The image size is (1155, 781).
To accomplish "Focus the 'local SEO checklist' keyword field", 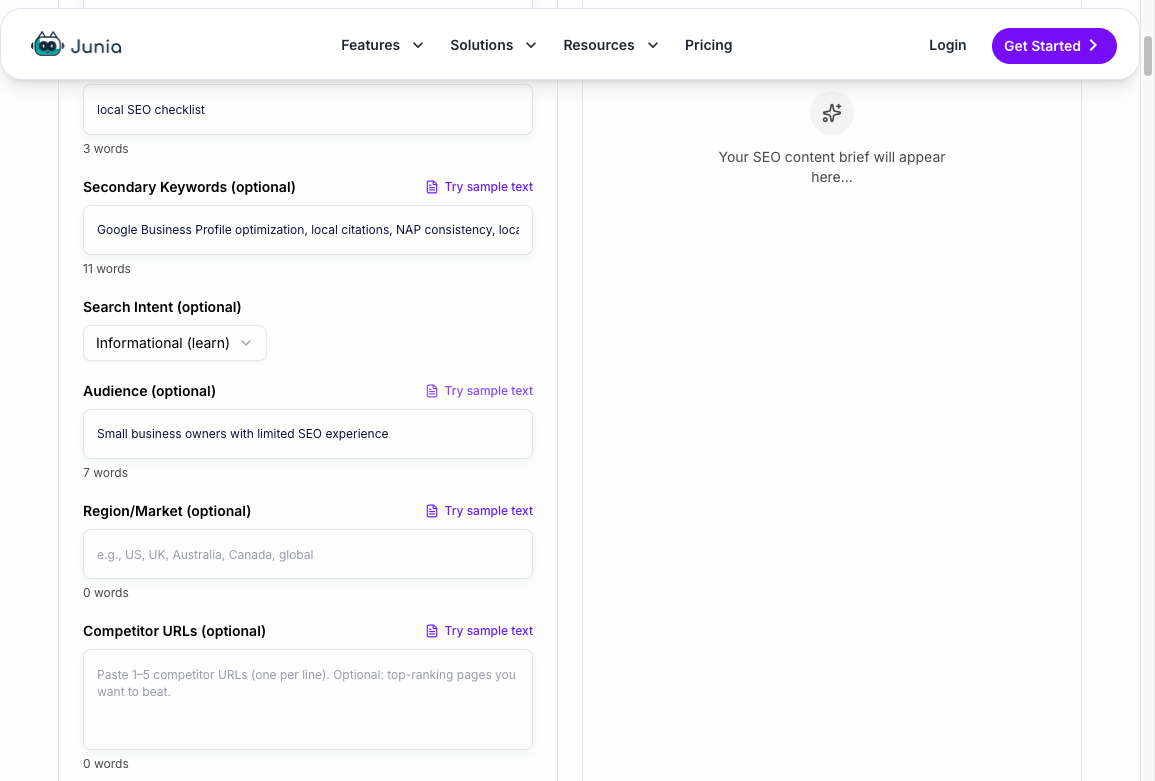I will point(308,110).
